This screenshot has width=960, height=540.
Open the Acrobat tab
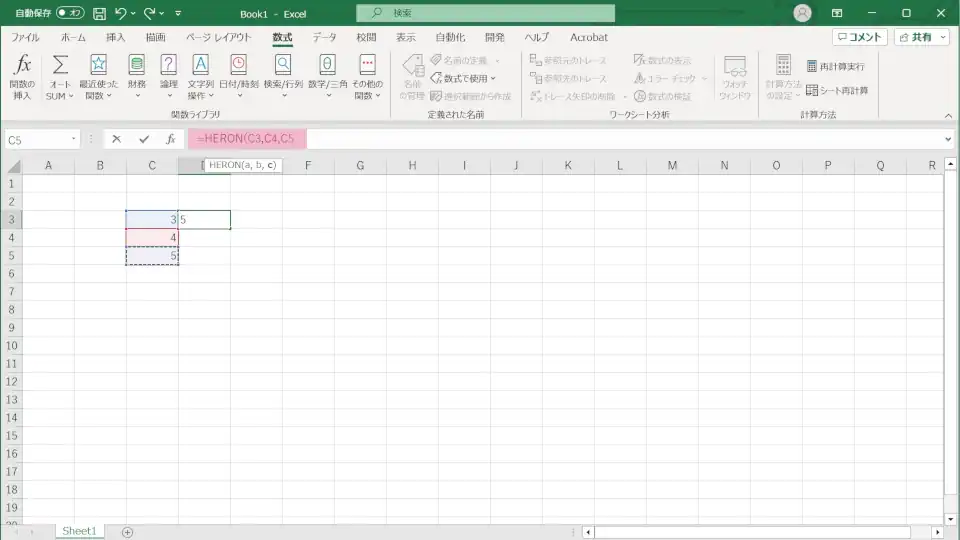click(x=588, y=37)
